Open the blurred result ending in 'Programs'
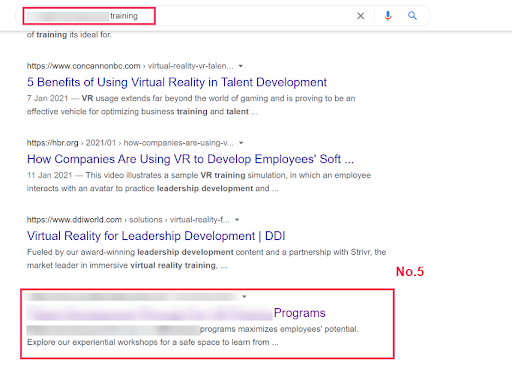The width and height of the screenshot is (512, 365). pos(176,313)
